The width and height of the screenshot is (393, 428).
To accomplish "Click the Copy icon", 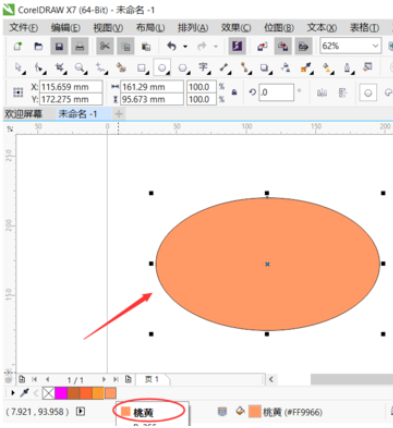I will (125, 46).
